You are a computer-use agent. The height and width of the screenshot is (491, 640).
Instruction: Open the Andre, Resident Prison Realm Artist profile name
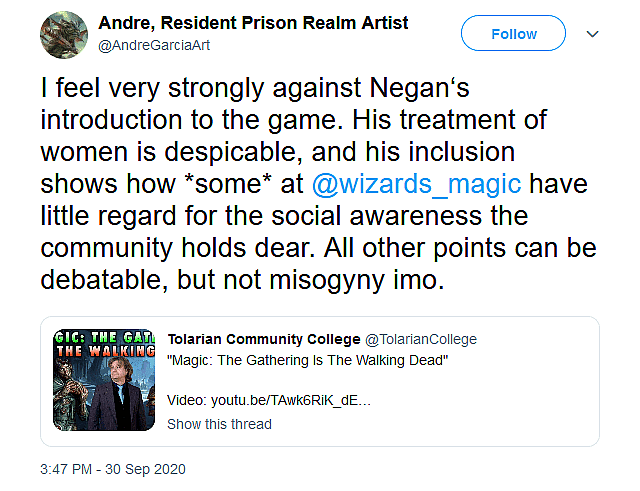[253, 23]
